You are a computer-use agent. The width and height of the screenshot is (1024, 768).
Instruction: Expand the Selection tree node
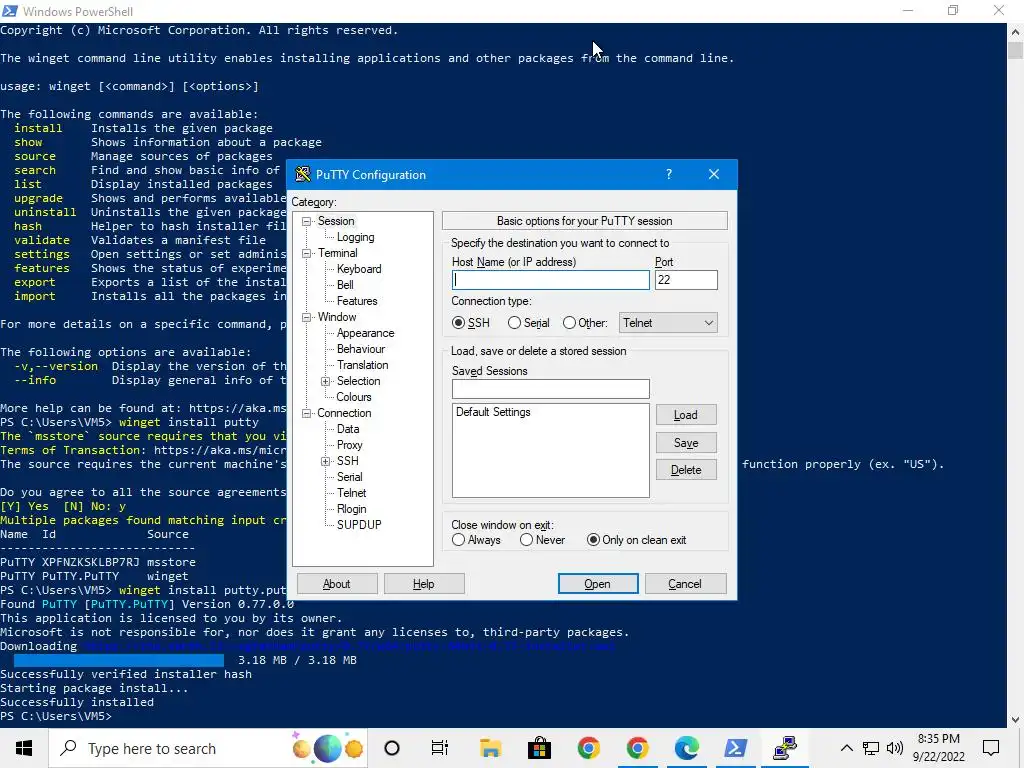325,381
